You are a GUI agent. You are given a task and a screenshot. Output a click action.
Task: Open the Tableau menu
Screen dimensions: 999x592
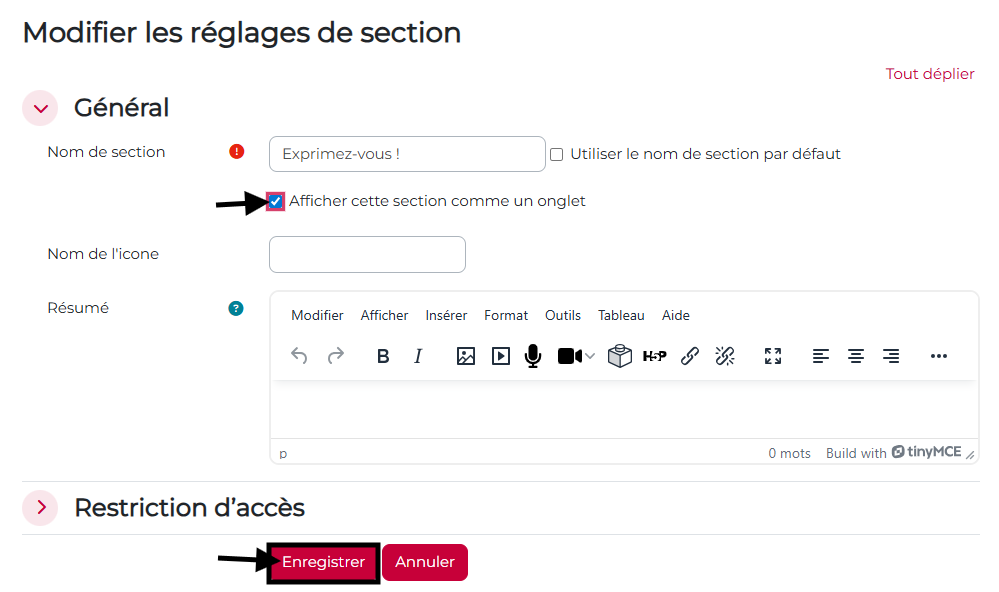tap(621, 315)
